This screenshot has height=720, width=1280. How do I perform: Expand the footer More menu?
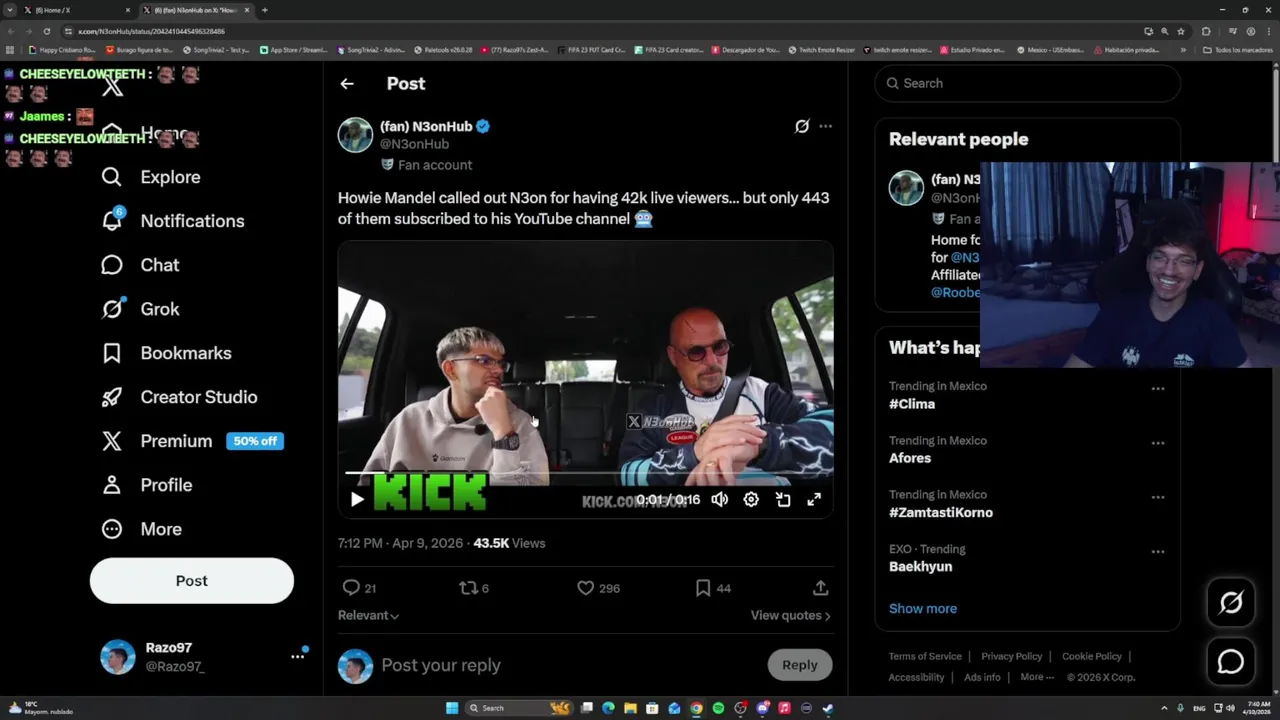(x=1037, y=677)
